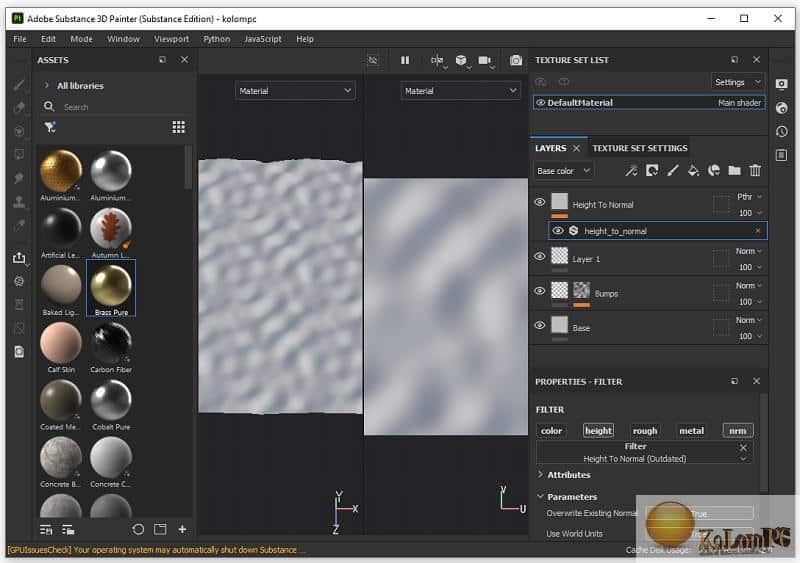
Task: Select the Polygon fill tool
Action: [19, 154]
